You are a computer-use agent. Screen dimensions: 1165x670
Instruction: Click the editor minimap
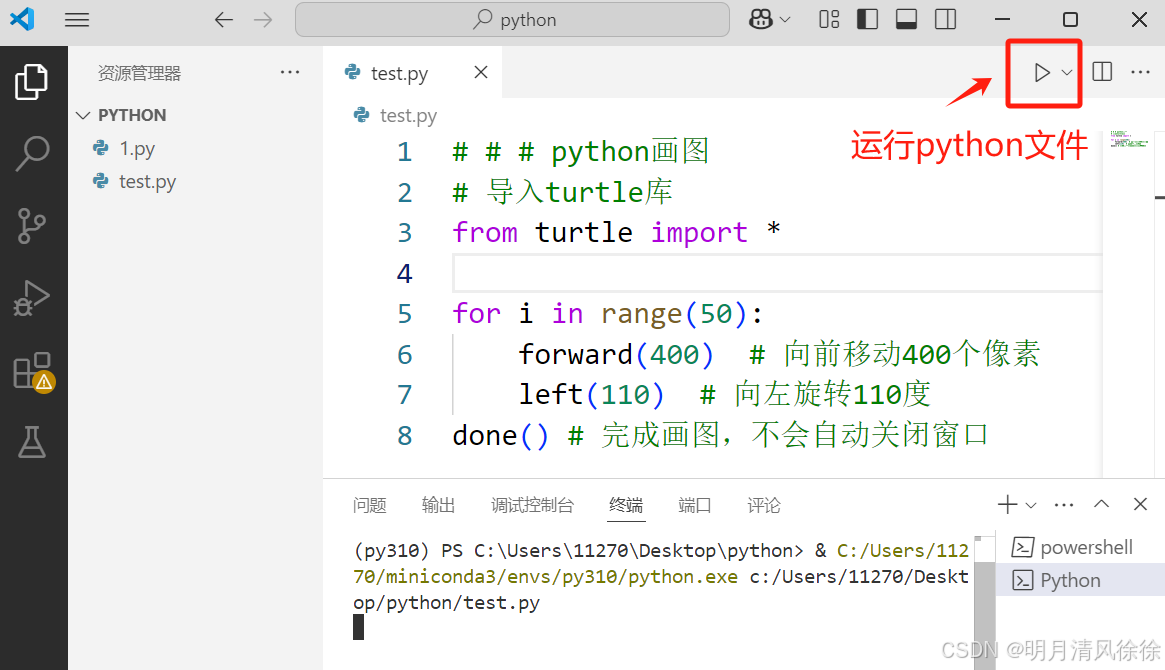[1129, 139]
